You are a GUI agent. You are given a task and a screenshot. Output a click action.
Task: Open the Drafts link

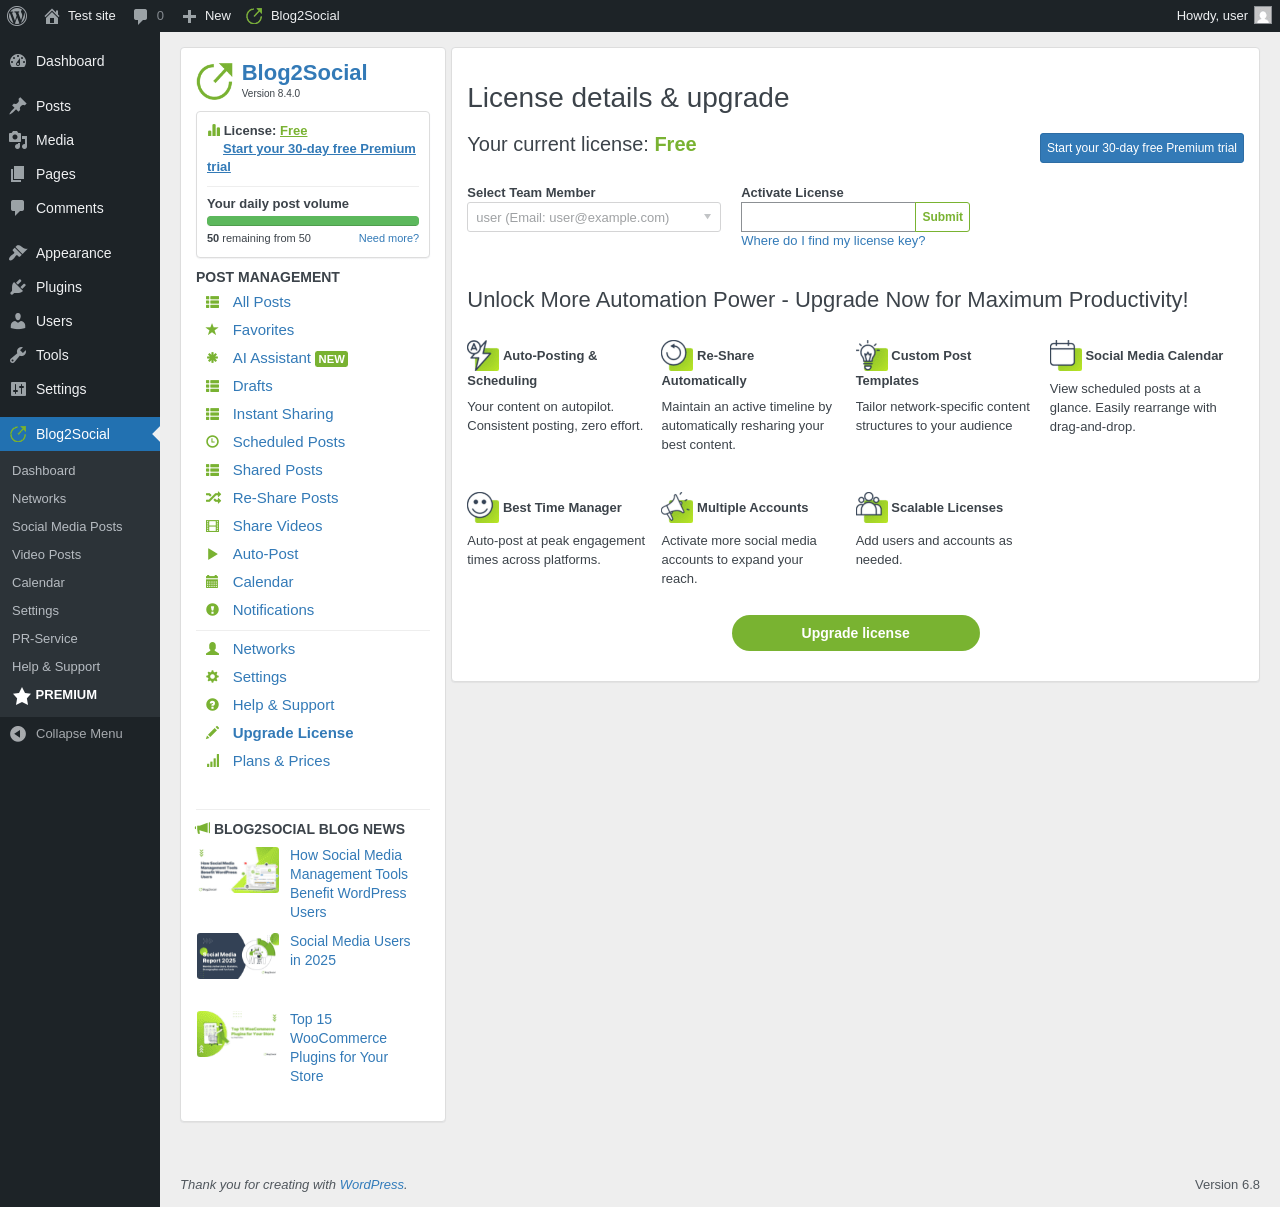click(253, 386)
